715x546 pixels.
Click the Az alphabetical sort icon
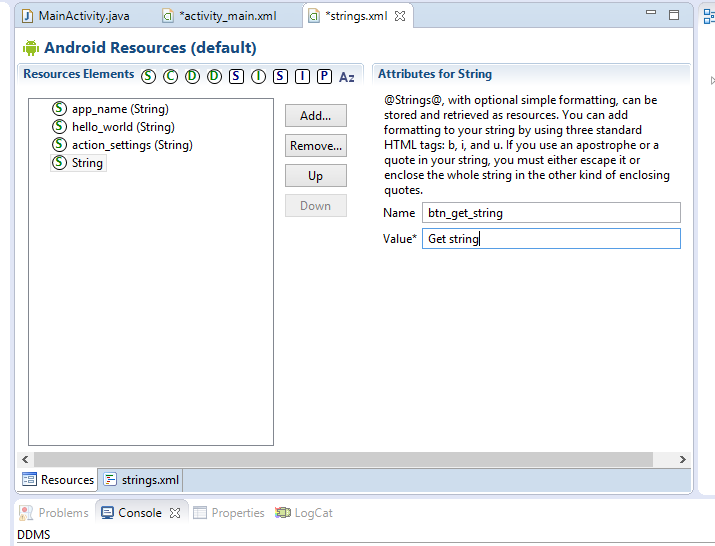[x=347, y=77]
